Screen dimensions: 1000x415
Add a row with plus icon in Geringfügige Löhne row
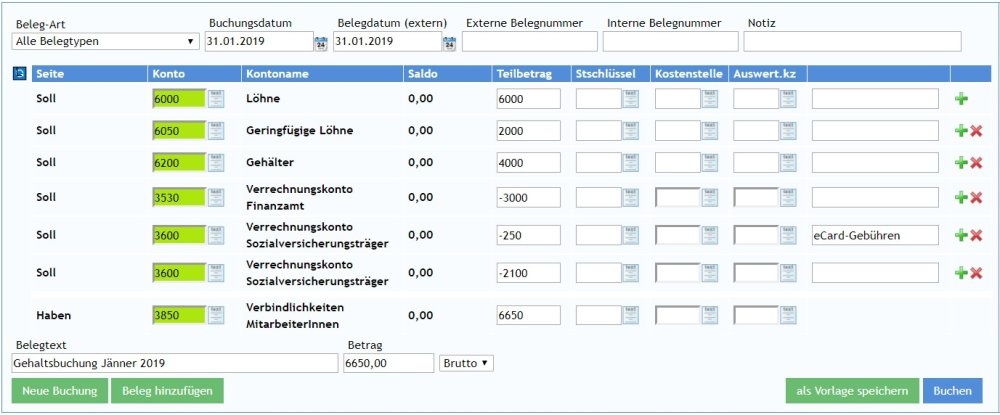tap(961, 131)
